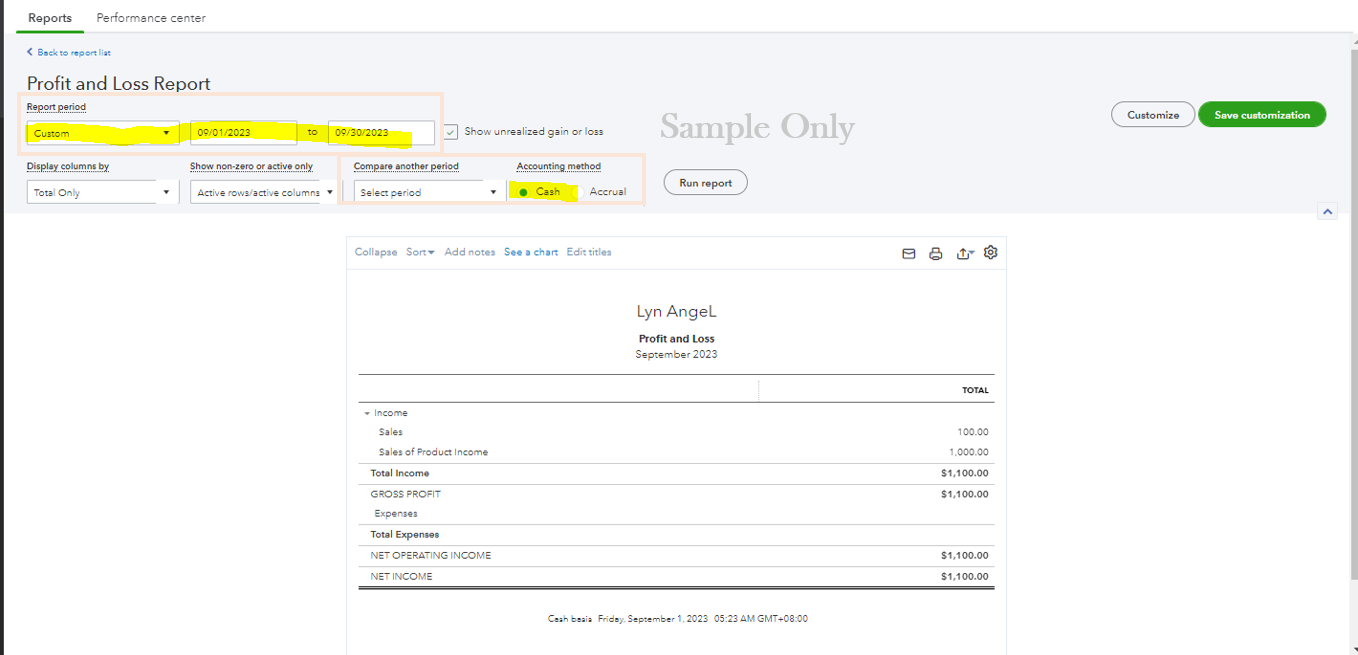The image size is (1358, 655).
Task: Click the Total Income row label
Action: coord(400,473)
